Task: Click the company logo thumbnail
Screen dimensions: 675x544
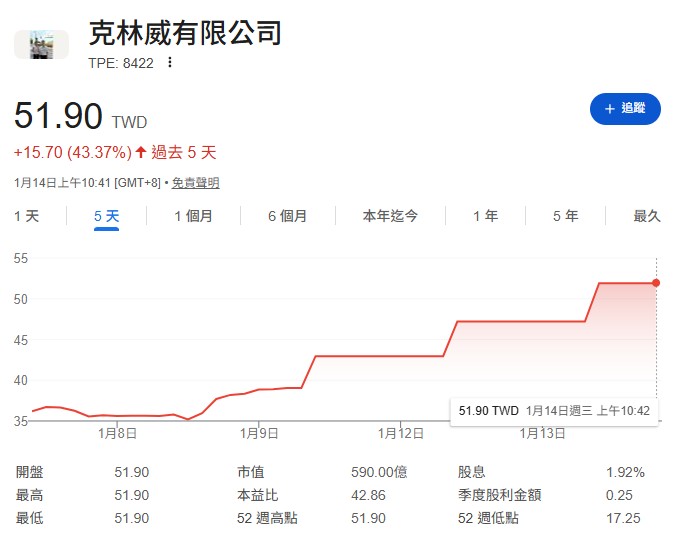Action: (x=41, y=44)
